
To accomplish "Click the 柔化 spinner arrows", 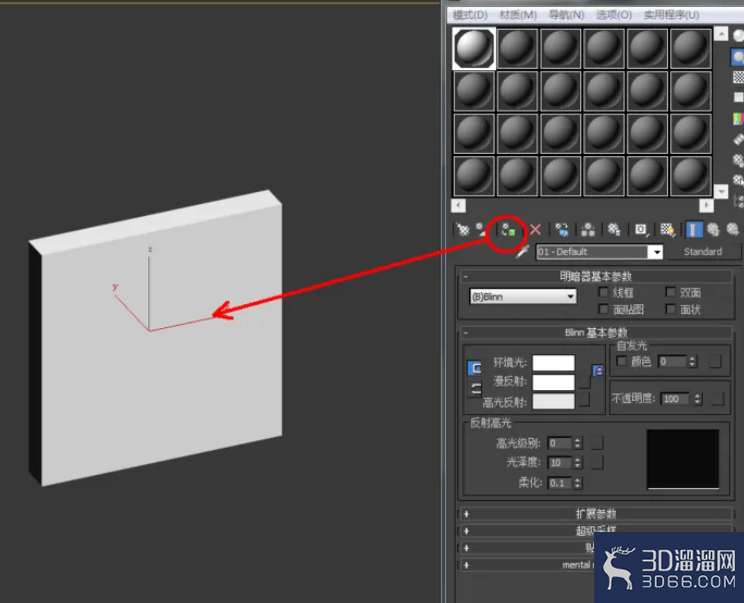I will (577, 483).
